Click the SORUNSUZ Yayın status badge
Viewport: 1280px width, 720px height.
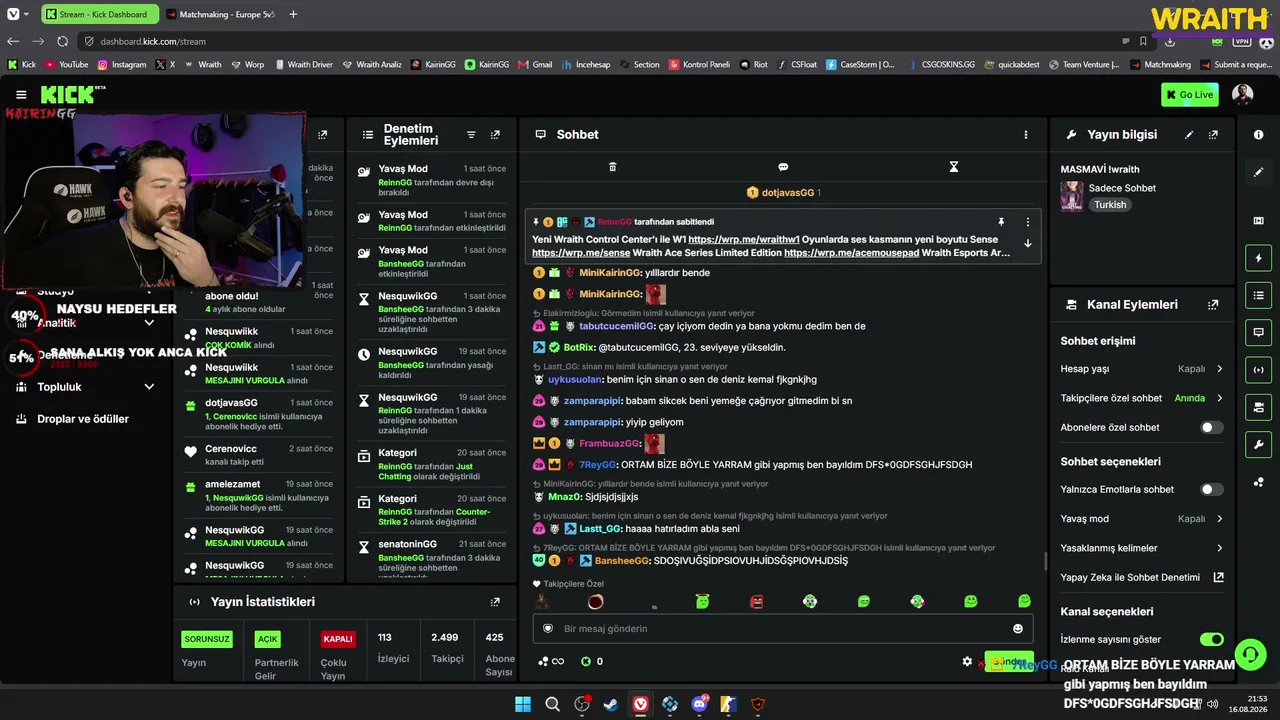207,639
